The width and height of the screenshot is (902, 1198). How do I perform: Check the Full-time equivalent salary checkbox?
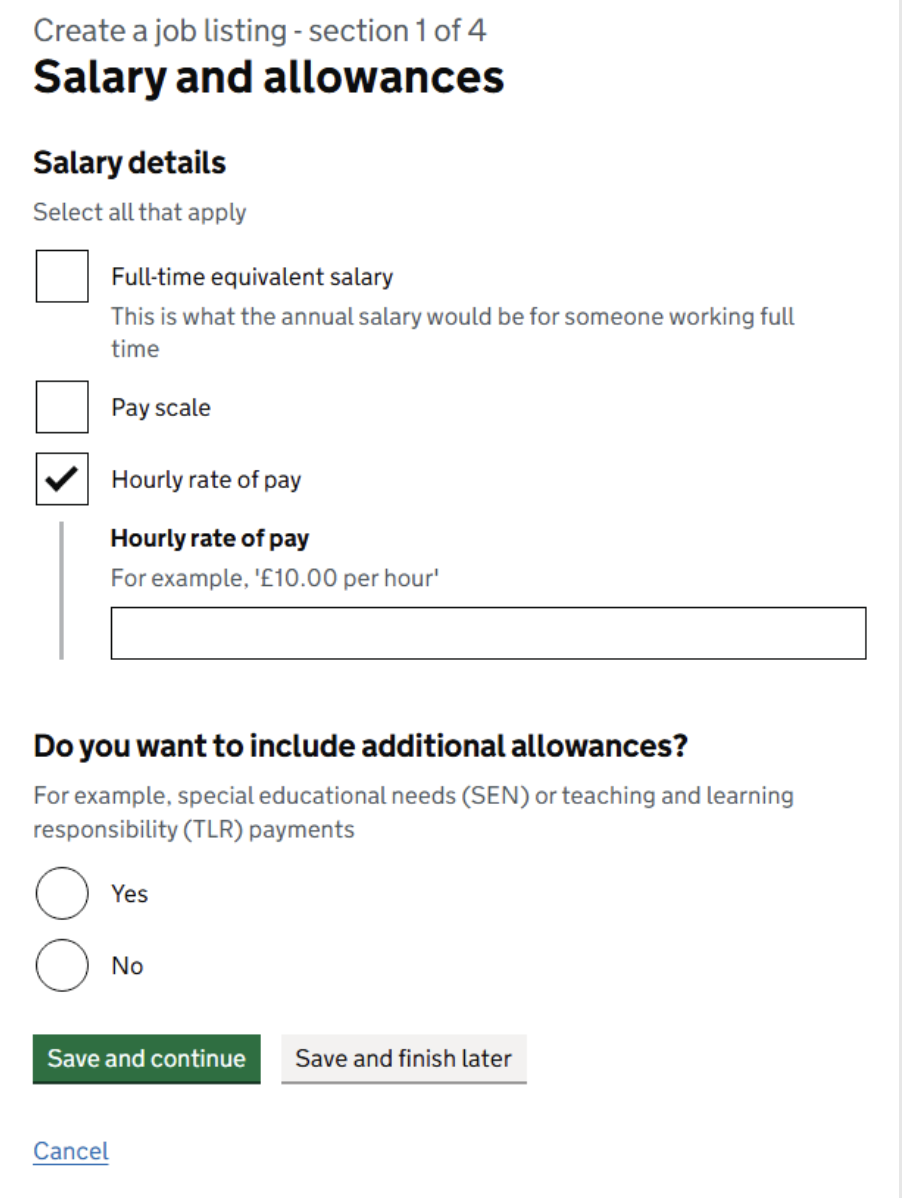61,277
